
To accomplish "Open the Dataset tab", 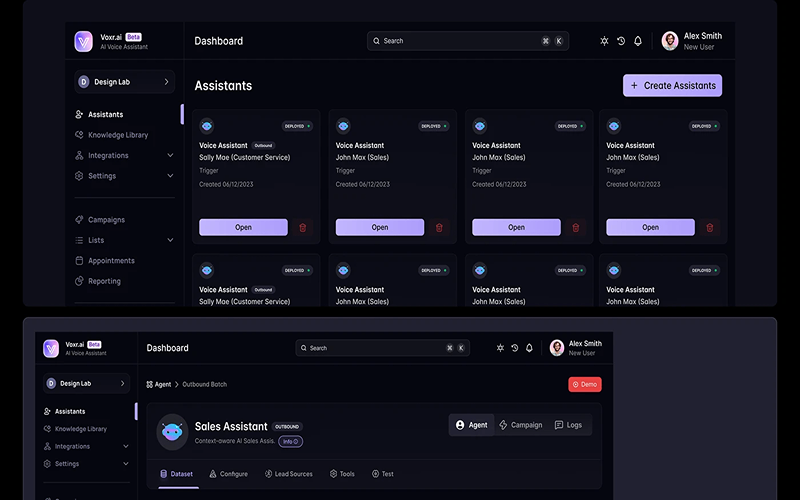I will (177, 474).
